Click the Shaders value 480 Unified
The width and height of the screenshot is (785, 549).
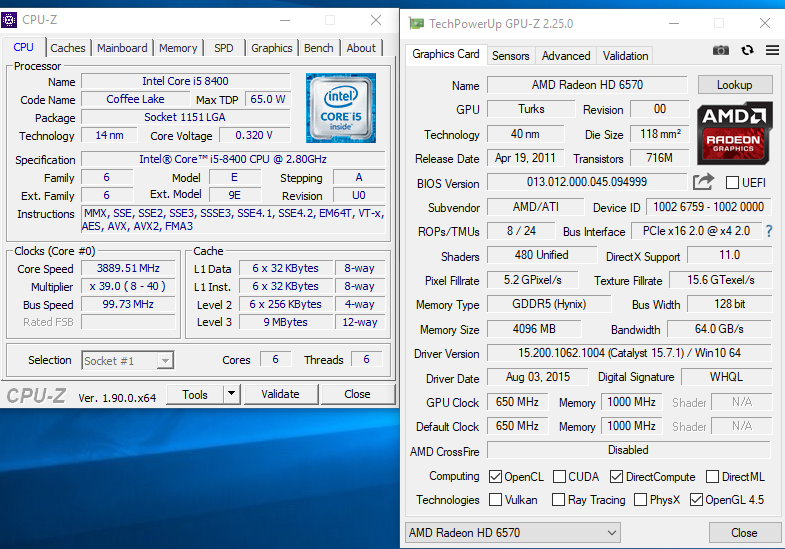pyautogui.click(x=542, y=255)
